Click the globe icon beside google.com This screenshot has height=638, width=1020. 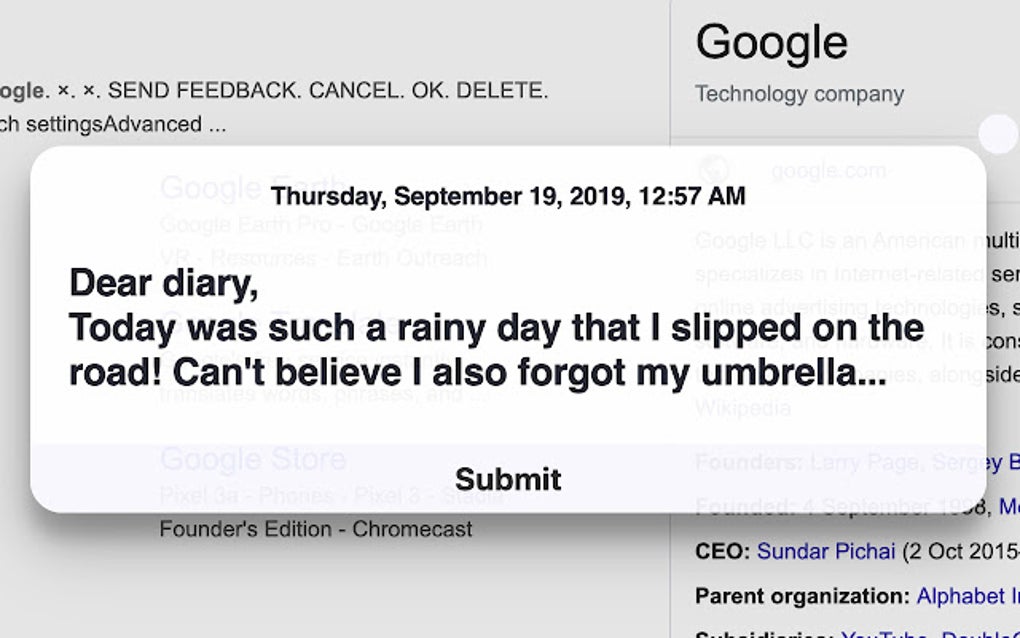(x=714, y=170)
